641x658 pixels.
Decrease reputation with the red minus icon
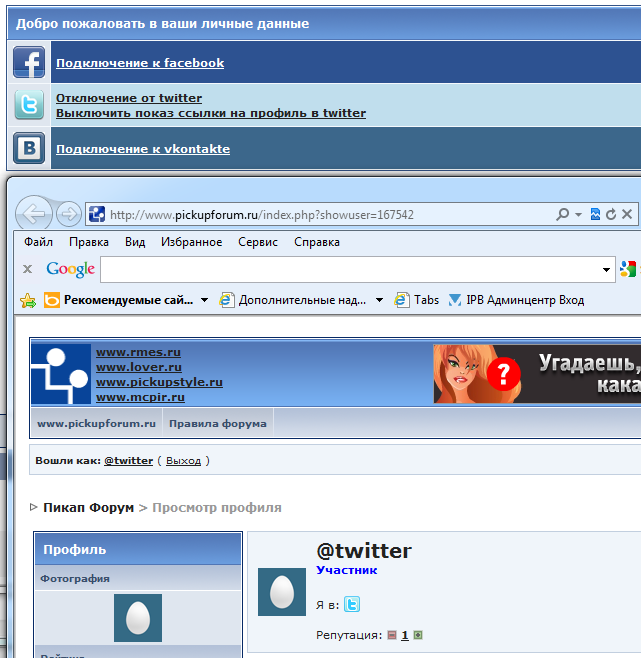pos(392,635)
